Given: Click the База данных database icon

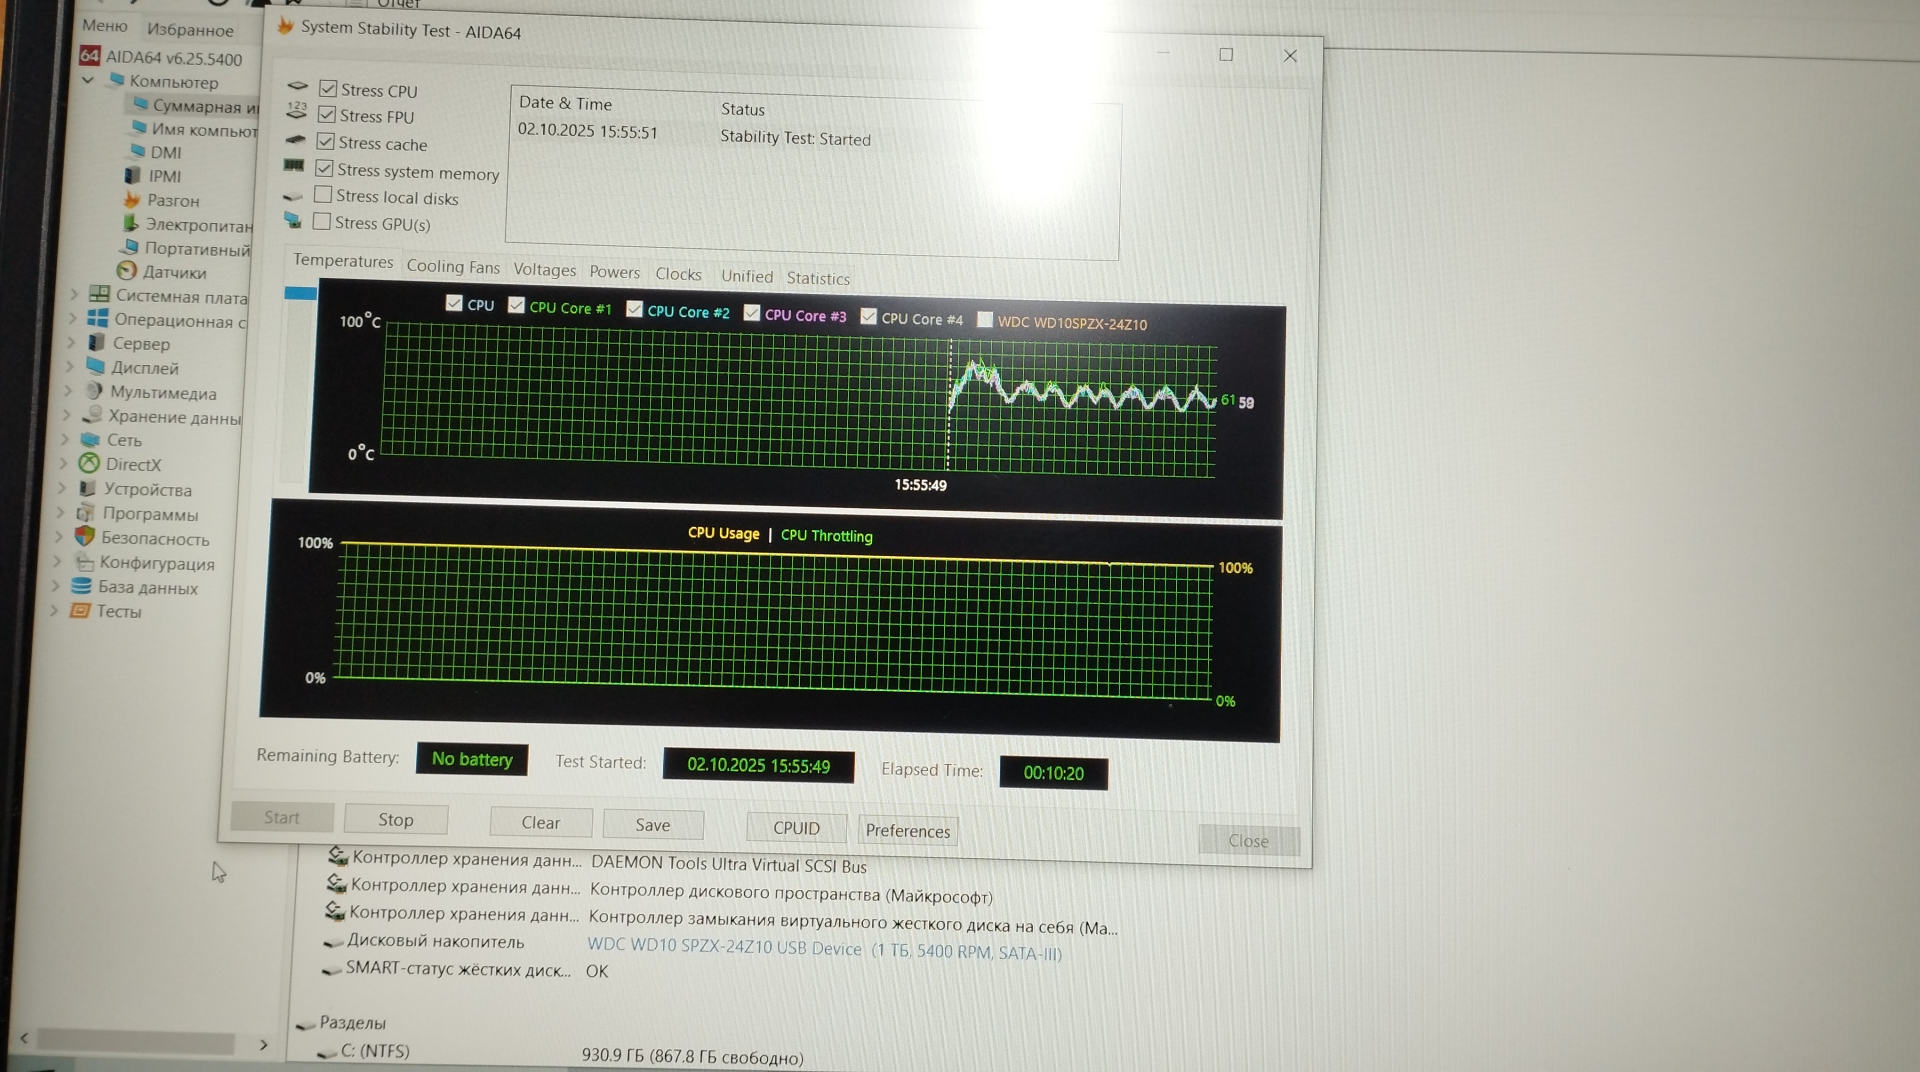Looking at the screenshot, I should pos(82,587).
